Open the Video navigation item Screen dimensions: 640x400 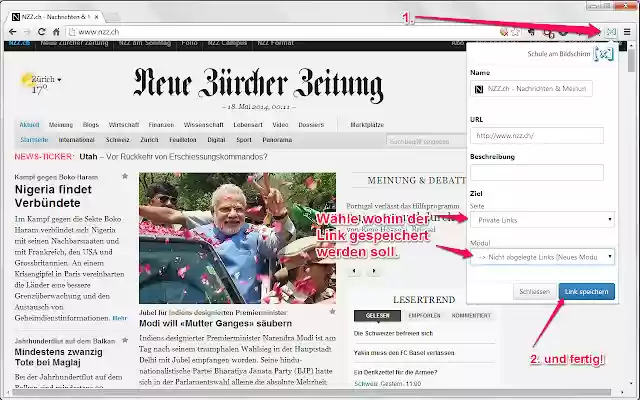pyautogui.click(x=280, y=124)
